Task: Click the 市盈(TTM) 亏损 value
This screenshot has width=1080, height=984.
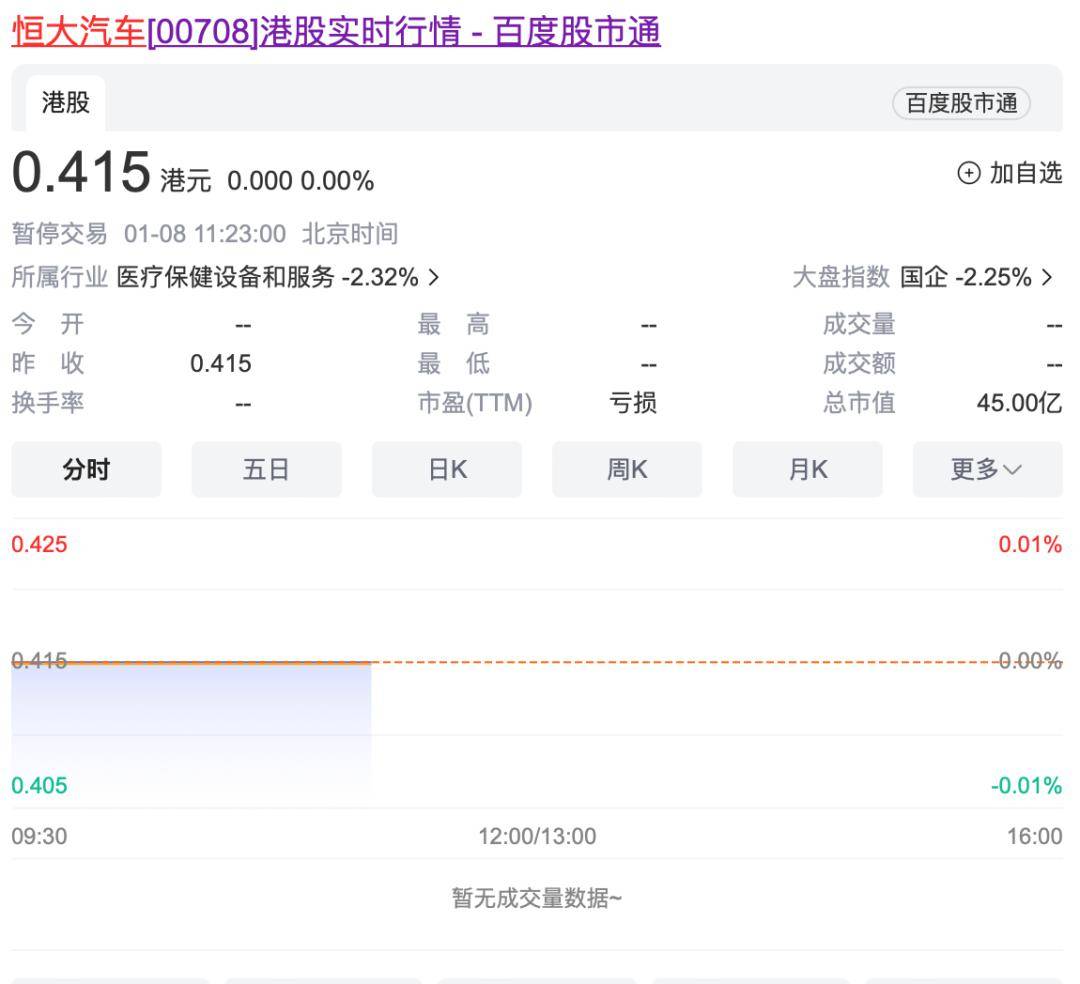Action: pyautogui.click(x=633, y=403)
